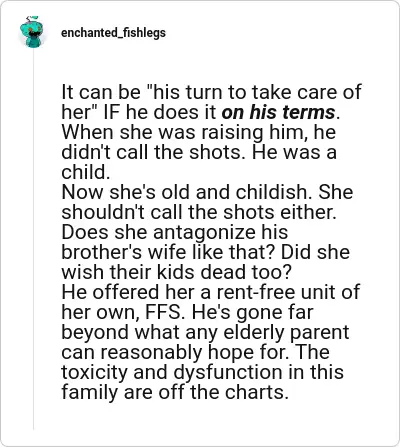The image size is (400, 447).
Task: Click the phrase "rent-free unit of"
Action: coord(288,292)
